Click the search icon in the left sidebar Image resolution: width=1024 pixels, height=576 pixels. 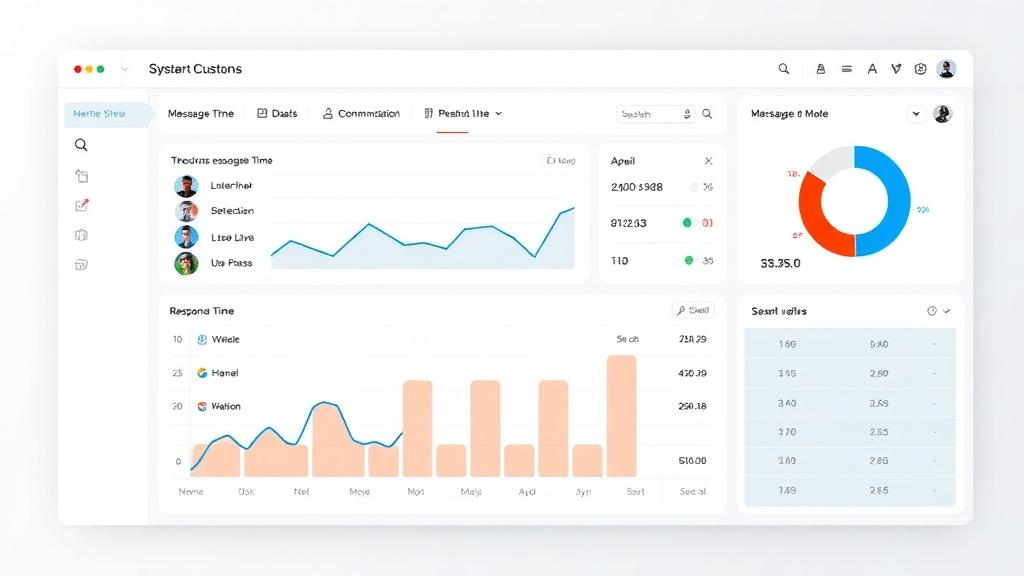tap(81, 145)
